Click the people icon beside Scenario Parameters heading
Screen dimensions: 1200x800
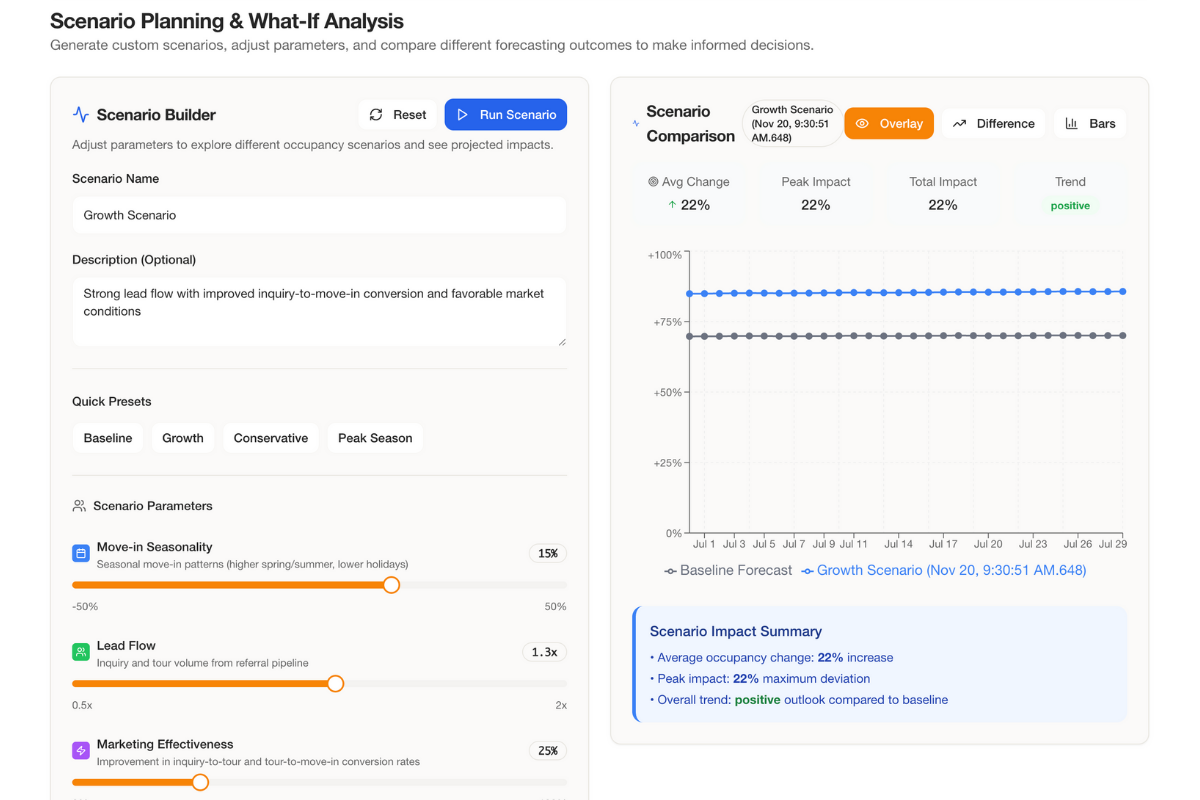coord(80,505)
